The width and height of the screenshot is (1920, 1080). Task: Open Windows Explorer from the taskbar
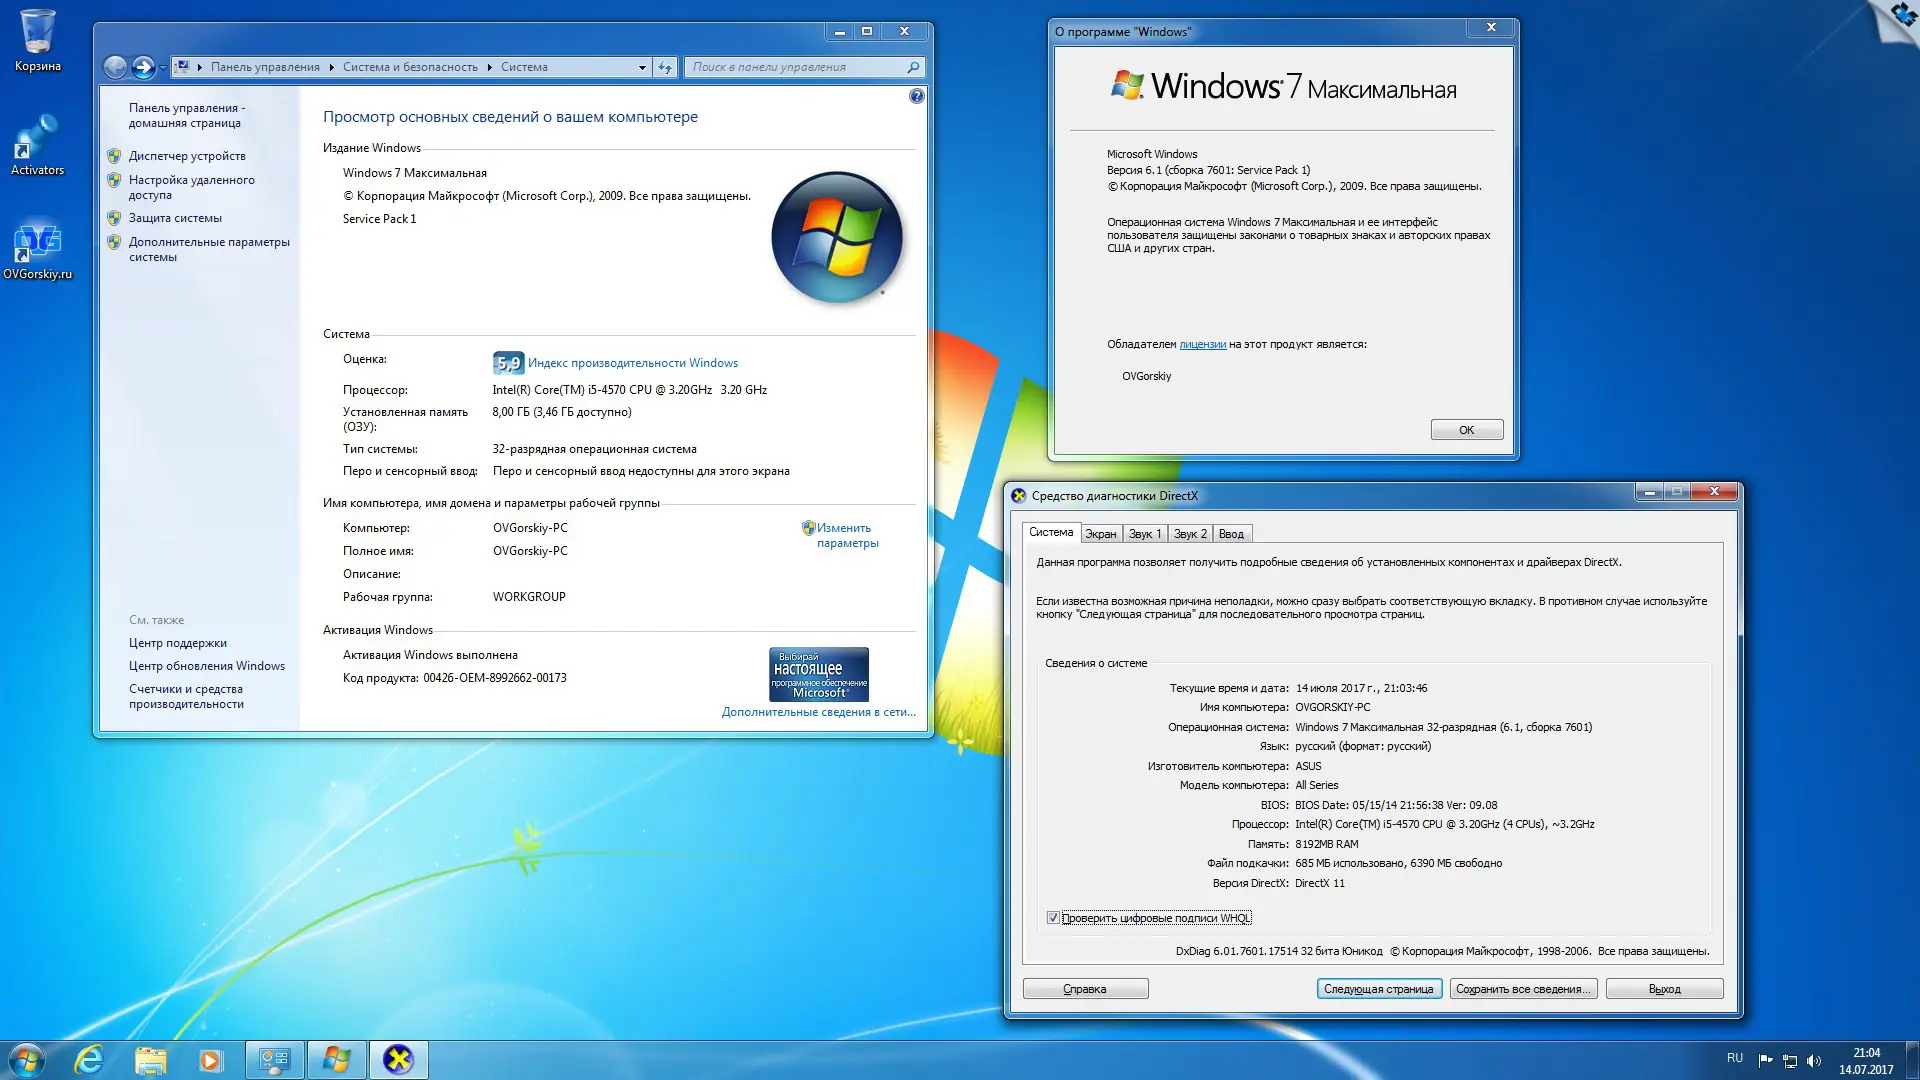coord(151,1058)
